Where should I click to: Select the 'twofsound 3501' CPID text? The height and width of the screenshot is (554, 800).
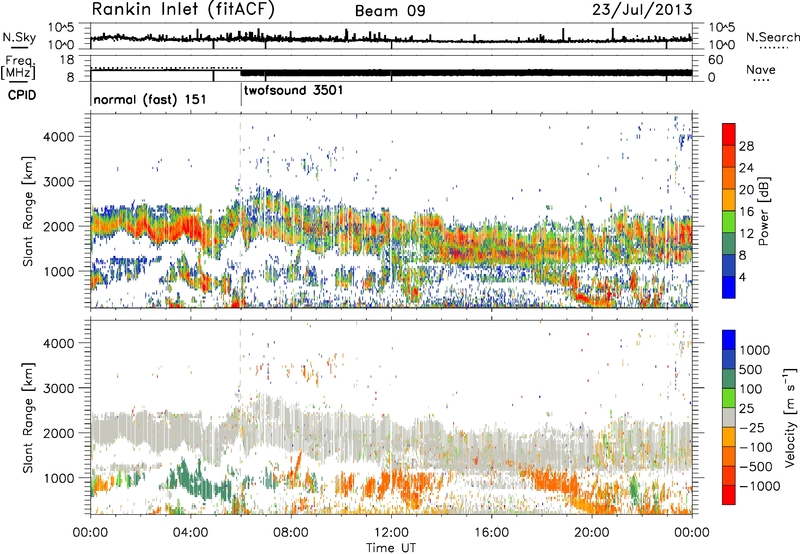(x=293, y=90)
